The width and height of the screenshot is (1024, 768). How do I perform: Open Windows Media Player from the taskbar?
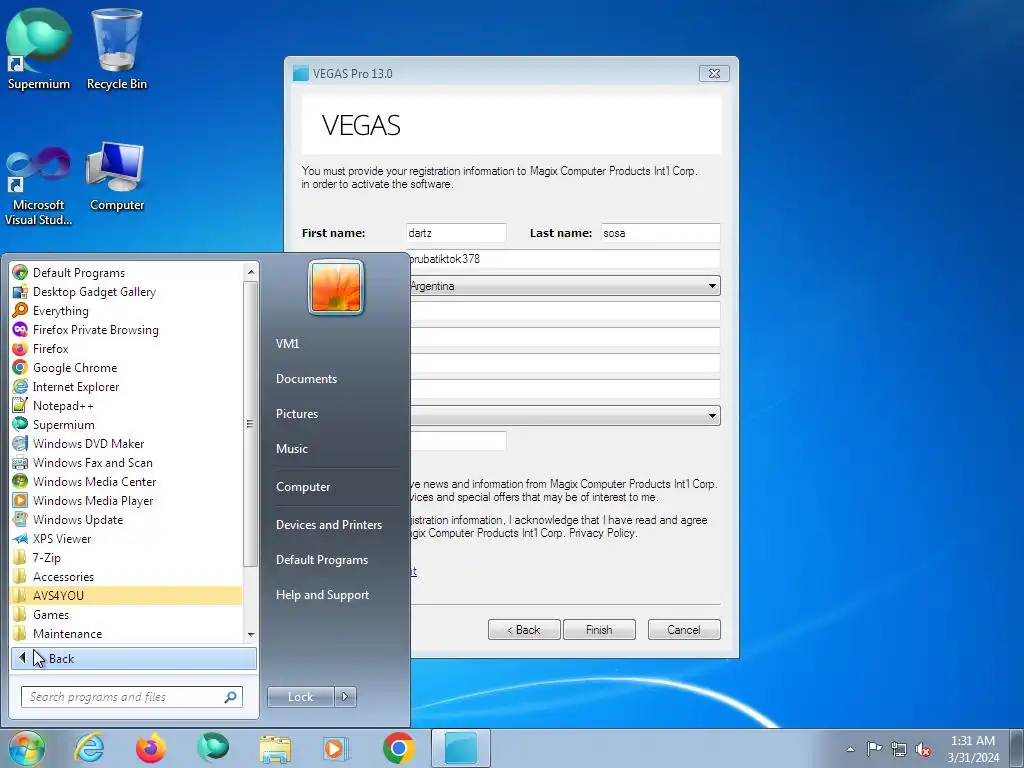pyautogui.click(x=336, y=748)
